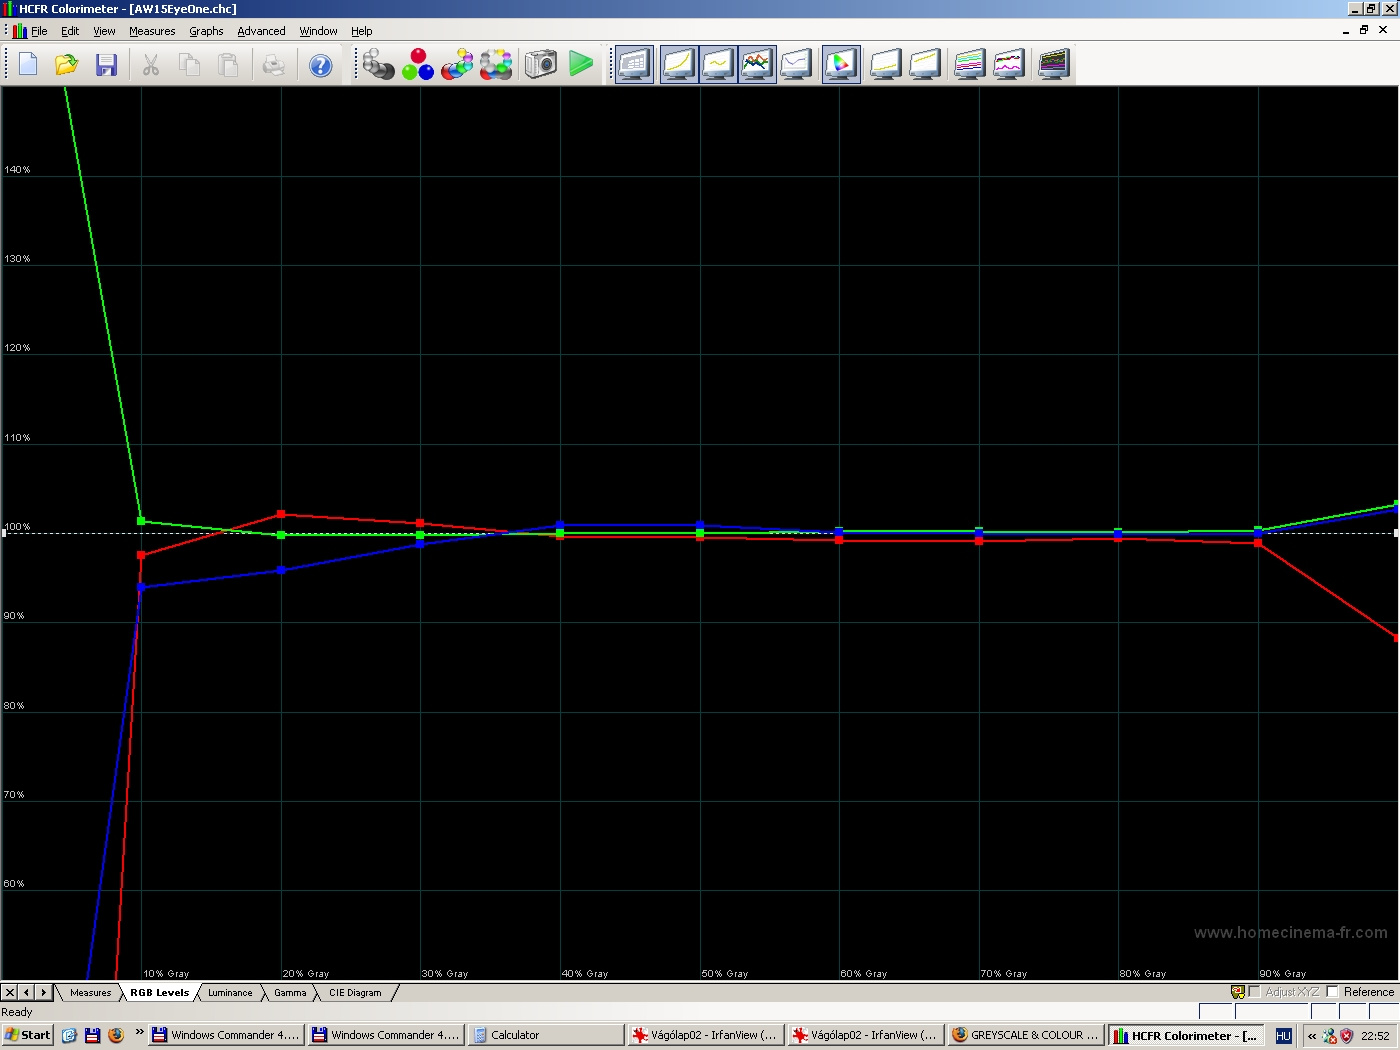This screenshot has width=1400, height=1050.
Task: Open help via the question mark icon
Action: (x=320, y=65)
